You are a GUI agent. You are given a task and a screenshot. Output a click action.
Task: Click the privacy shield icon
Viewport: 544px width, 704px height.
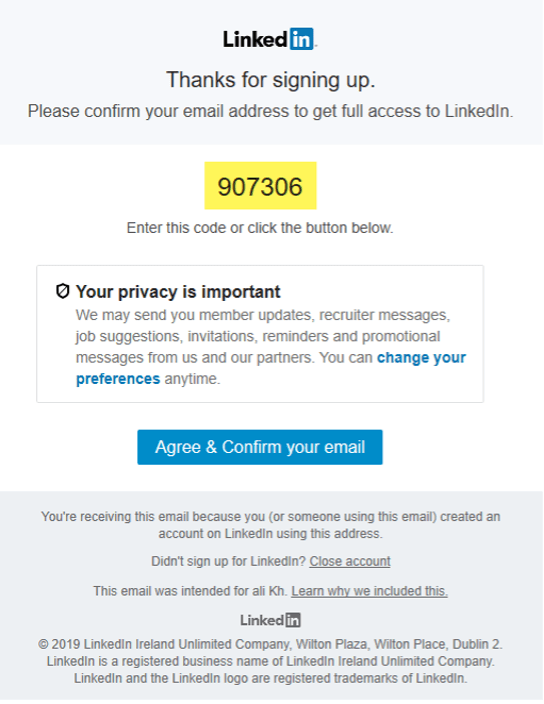(63, 291)
